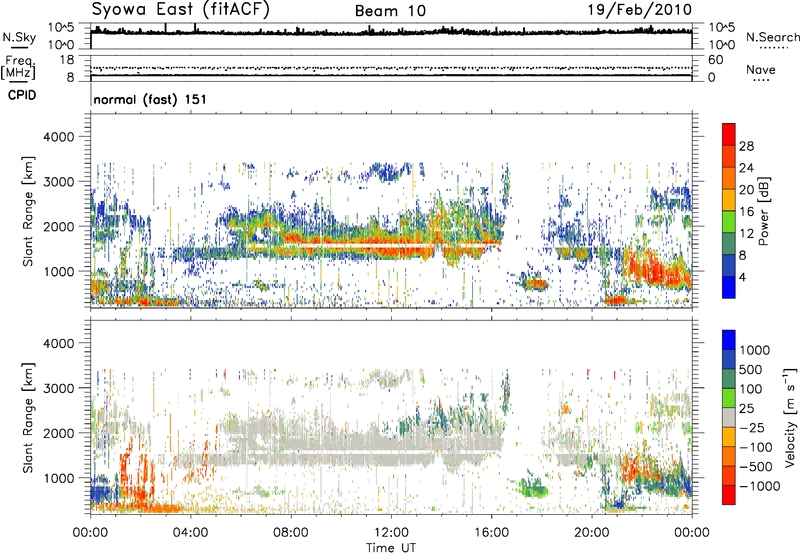The height and width of the screenshot is (554, 800).
Task: Click the 'Freq. [MHz]' axis label
Action: click(18, 67)
